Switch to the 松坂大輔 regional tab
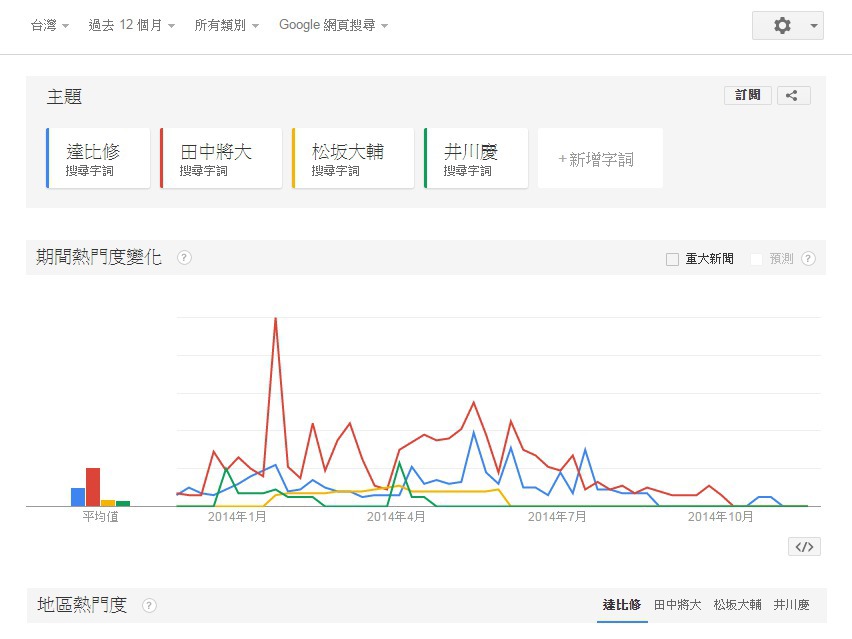The image size is (852, 639). pos(737,605)
